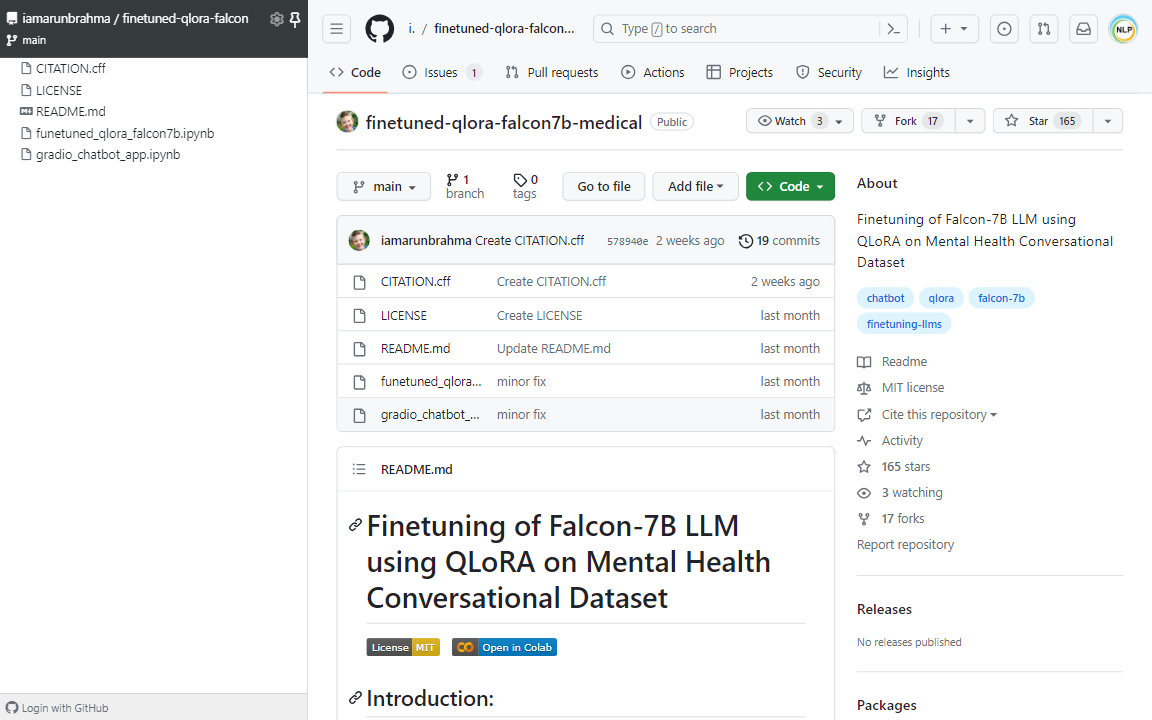Toggle Watch on this repository
Viewport: 1152px width, 720px height.
click(x=789, y=121)
